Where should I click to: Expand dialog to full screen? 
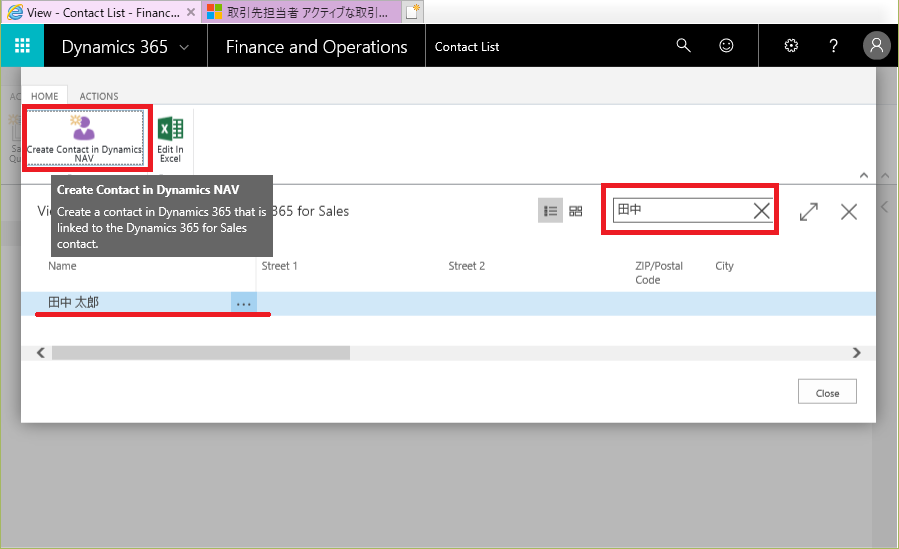point(808,212)
